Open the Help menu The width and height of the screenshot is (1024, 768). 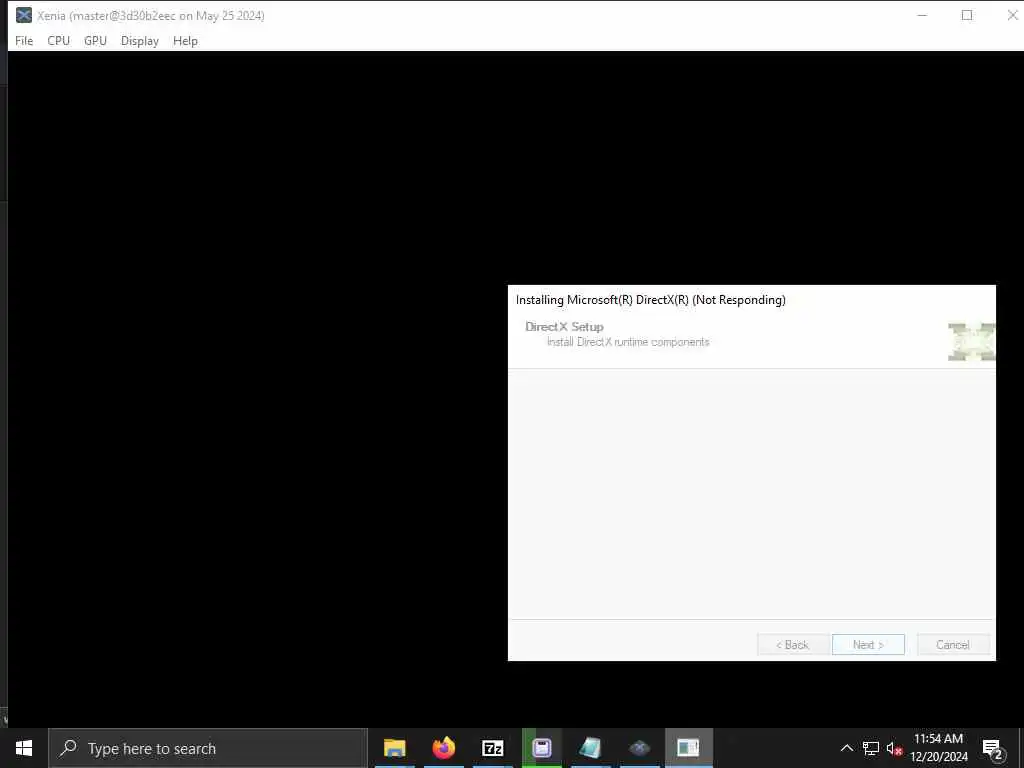coord(185,40)
